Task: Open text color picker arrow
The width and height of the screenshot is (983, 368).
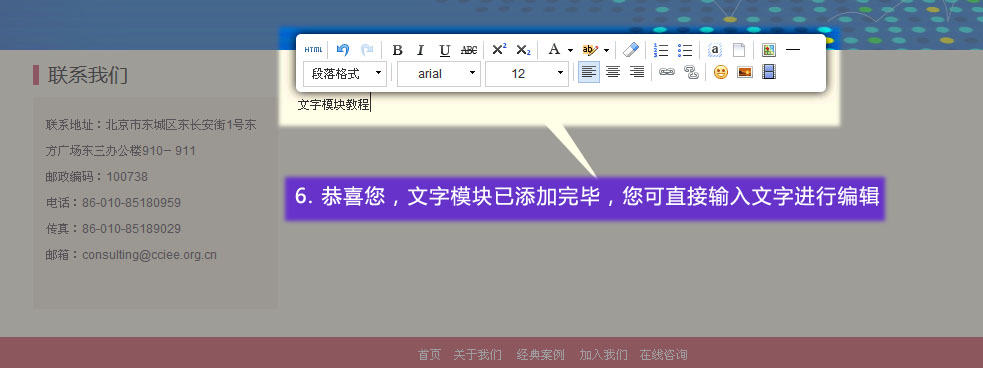Action: pyautogui.click(x=570, y=50)
